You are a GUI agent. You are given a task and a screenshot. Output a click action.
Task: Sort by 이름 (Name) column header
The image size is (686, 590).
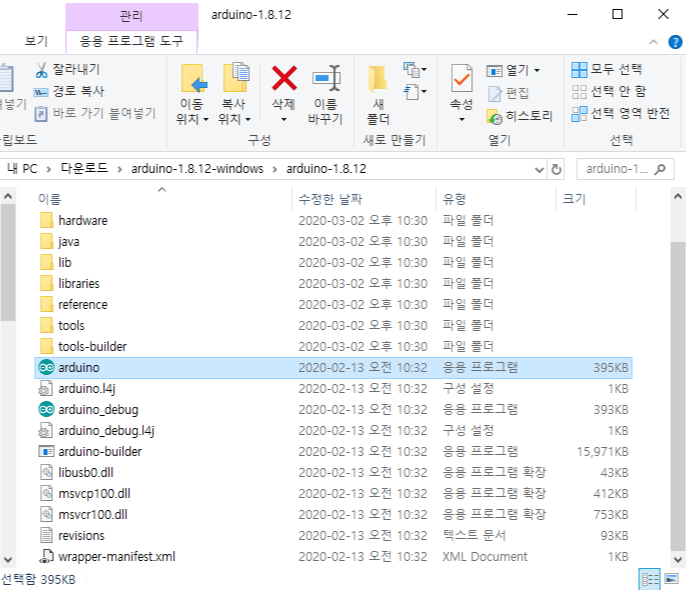tap(162, 199)
